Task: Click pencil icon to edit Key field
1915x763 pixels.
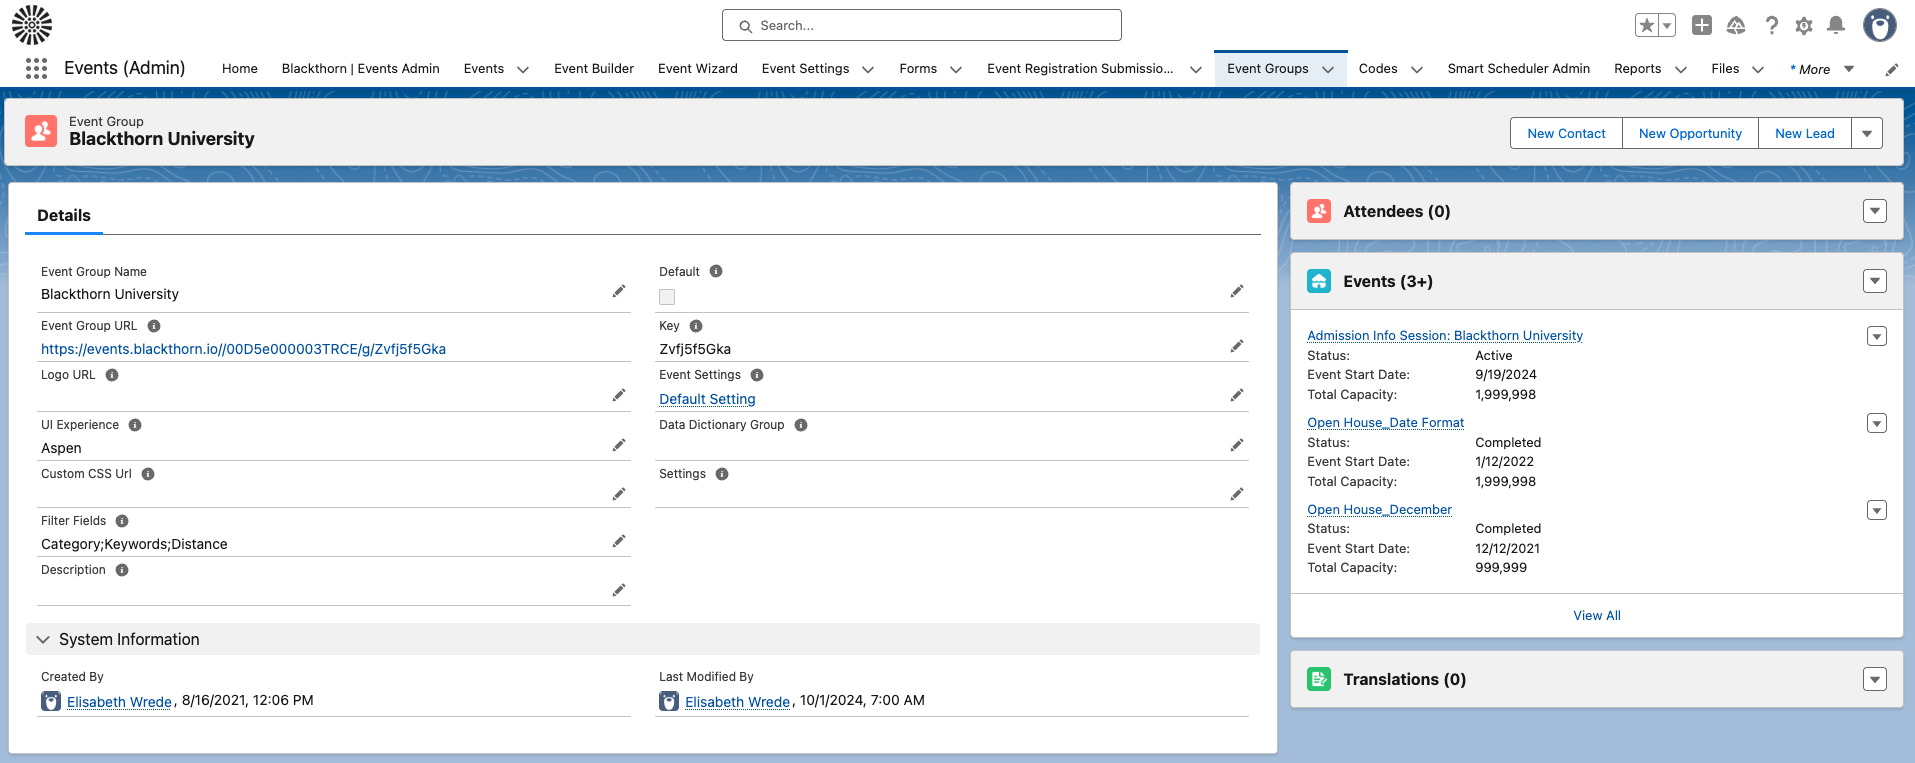Action: pyautogui.click(x=1237, y=346)
